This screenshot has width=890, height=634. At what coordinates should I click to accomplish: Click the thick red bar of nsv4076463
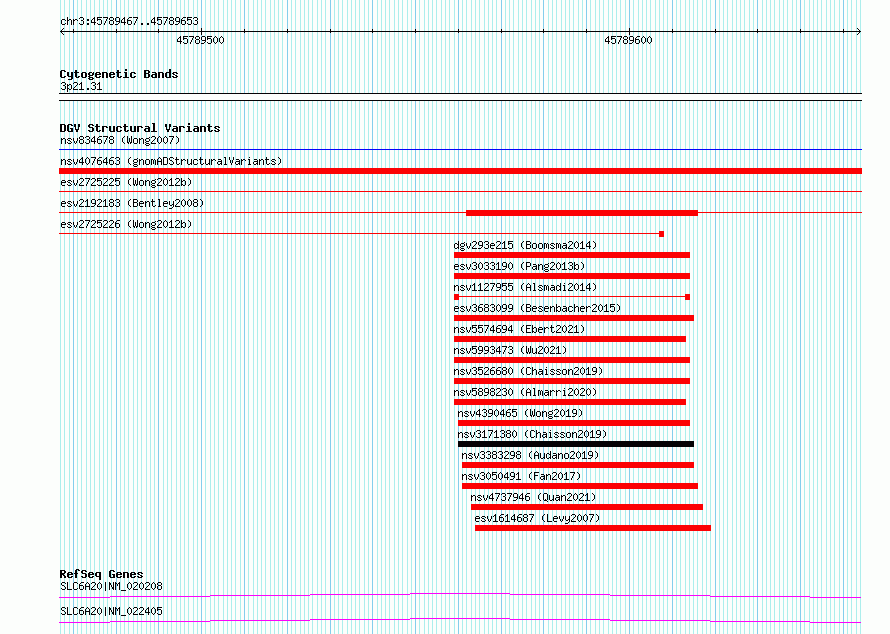(460, 171)
